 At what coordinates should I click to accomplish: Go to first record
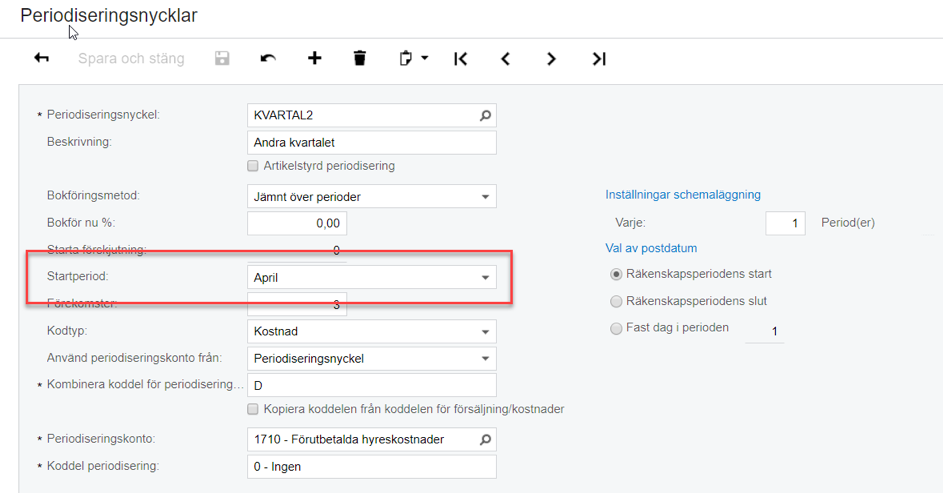(460, 59)
